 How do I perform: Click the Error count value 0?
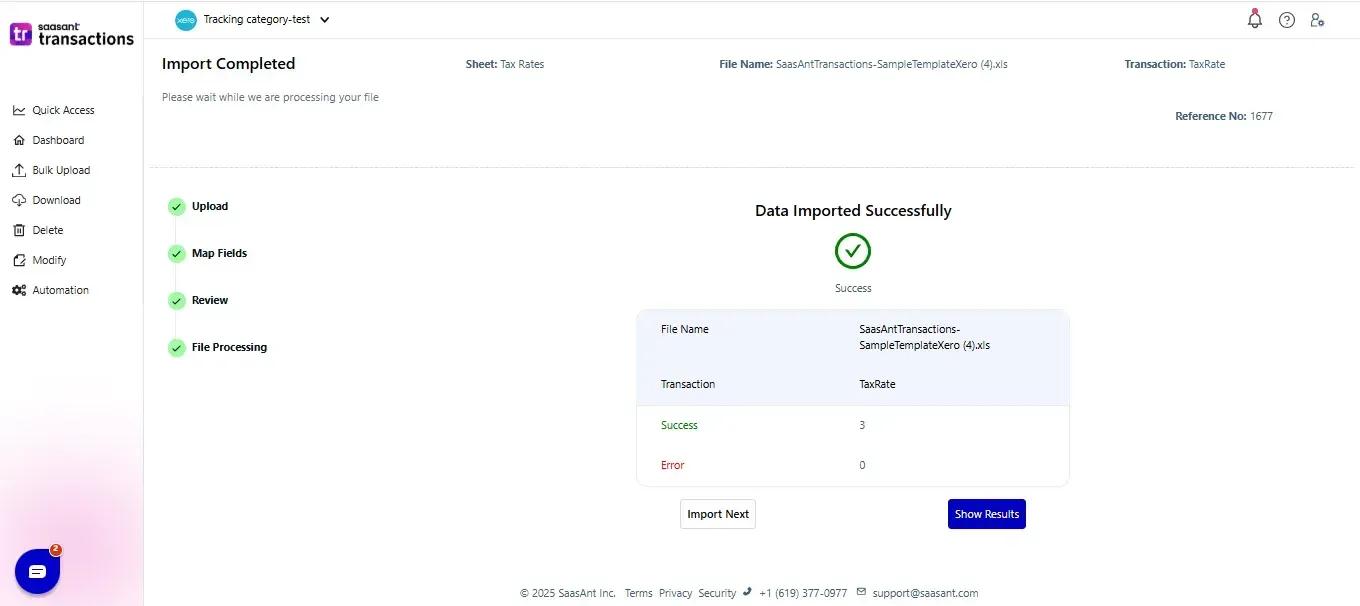(862, 465)
